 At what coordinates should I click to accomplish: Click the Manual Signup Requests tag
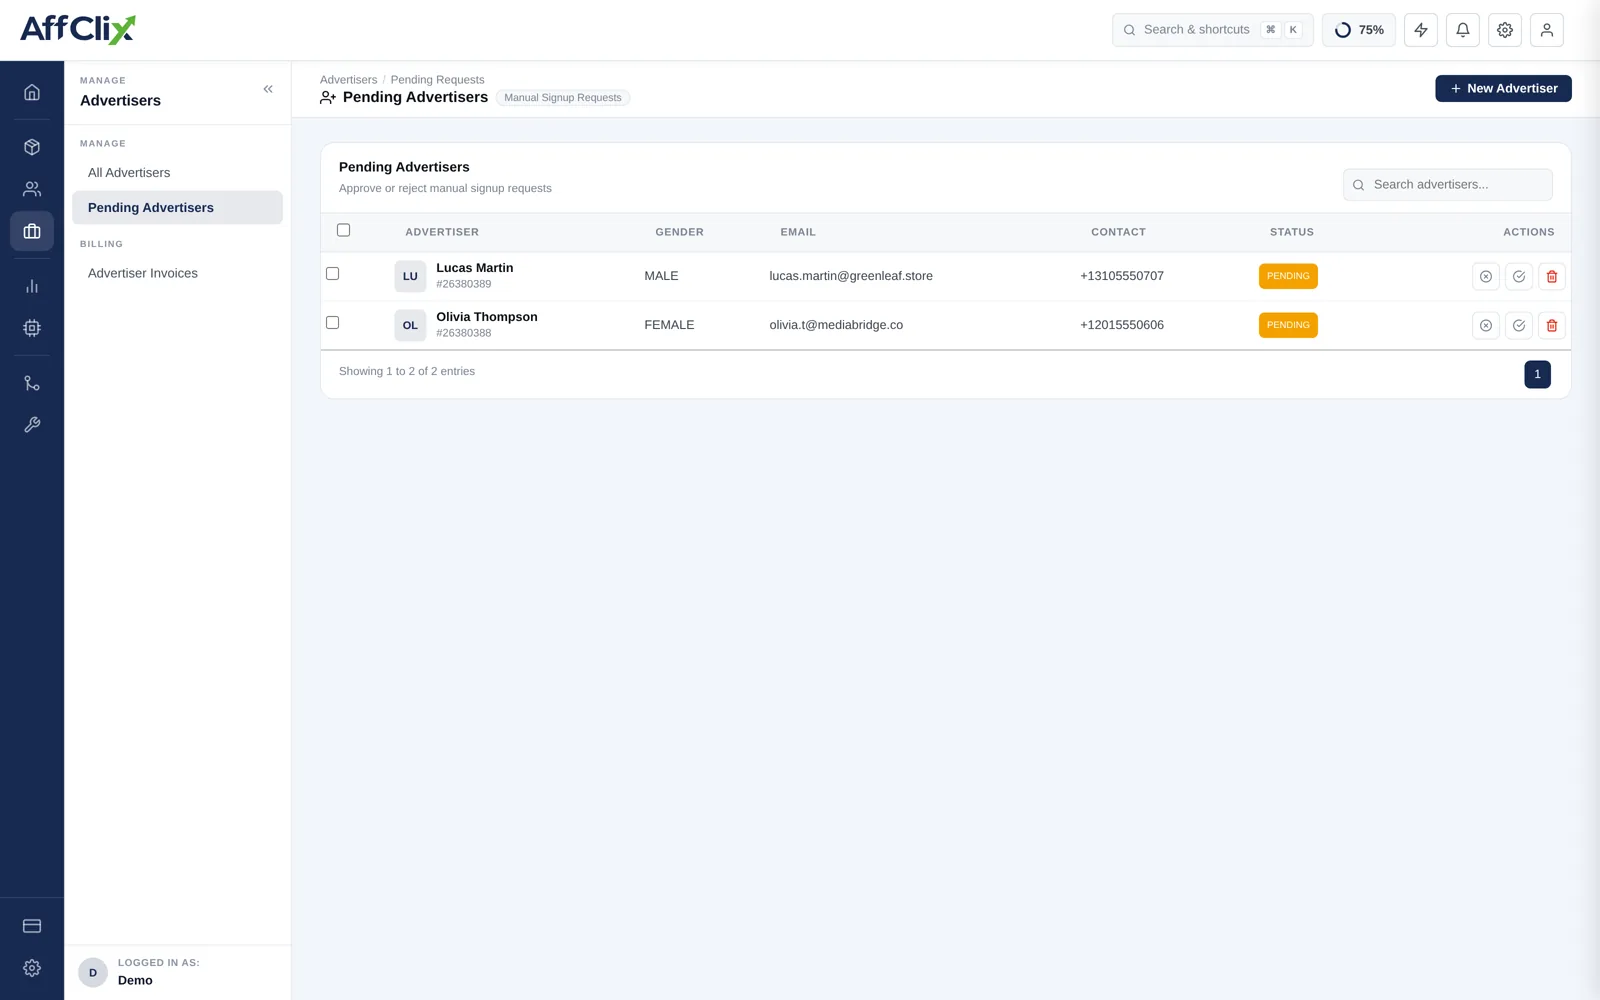(562, 98)
